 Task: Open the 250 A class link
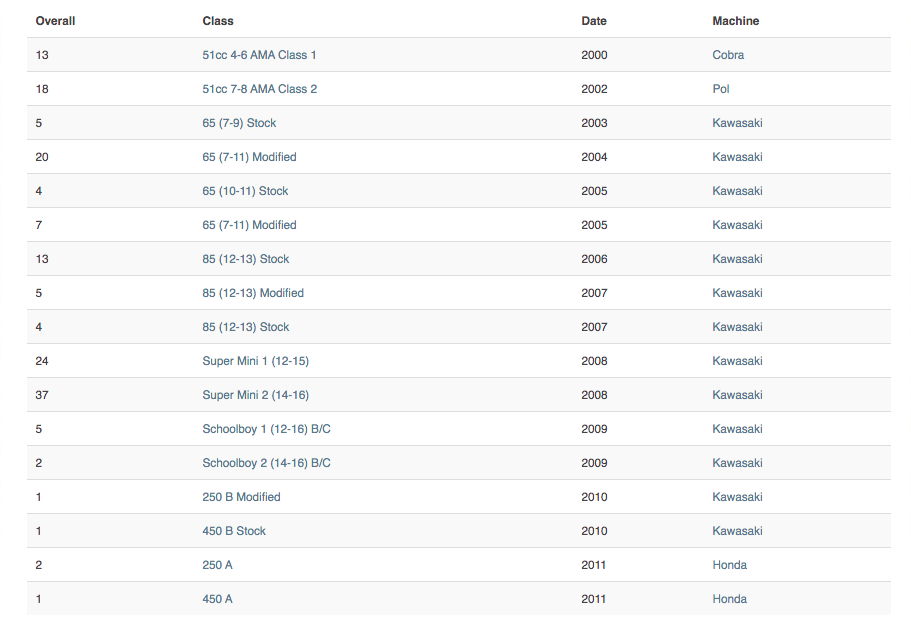(x=217, y=565)
